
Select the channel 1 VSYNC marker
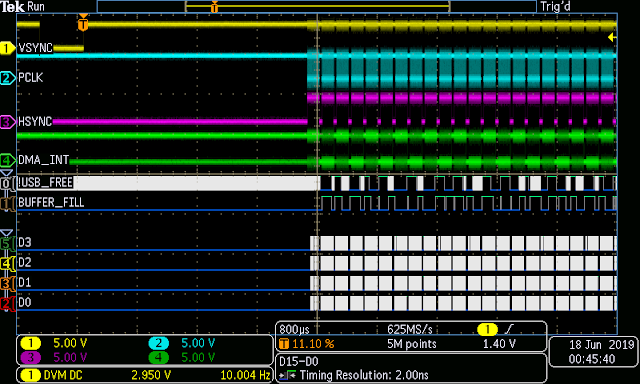pos(7,48)
